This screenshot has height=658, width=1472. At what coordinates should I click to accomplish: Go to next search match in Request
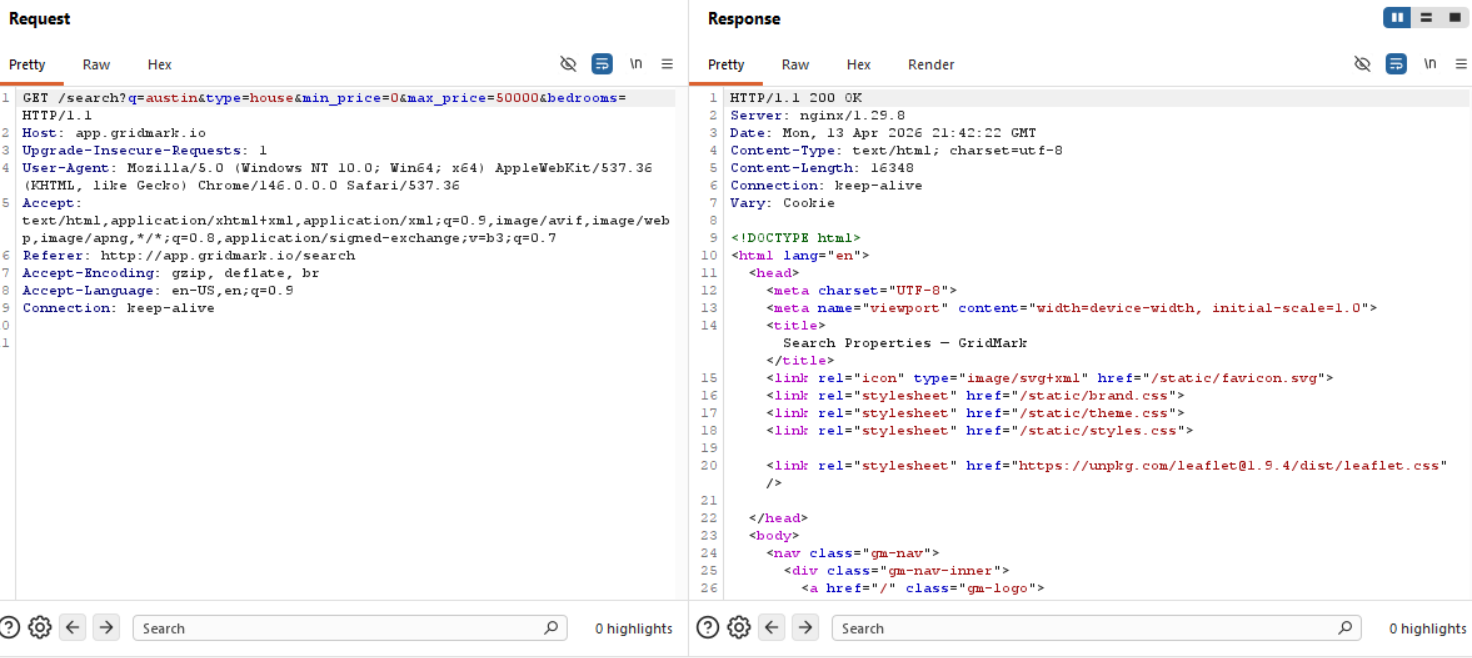click(x=106, y=628)
